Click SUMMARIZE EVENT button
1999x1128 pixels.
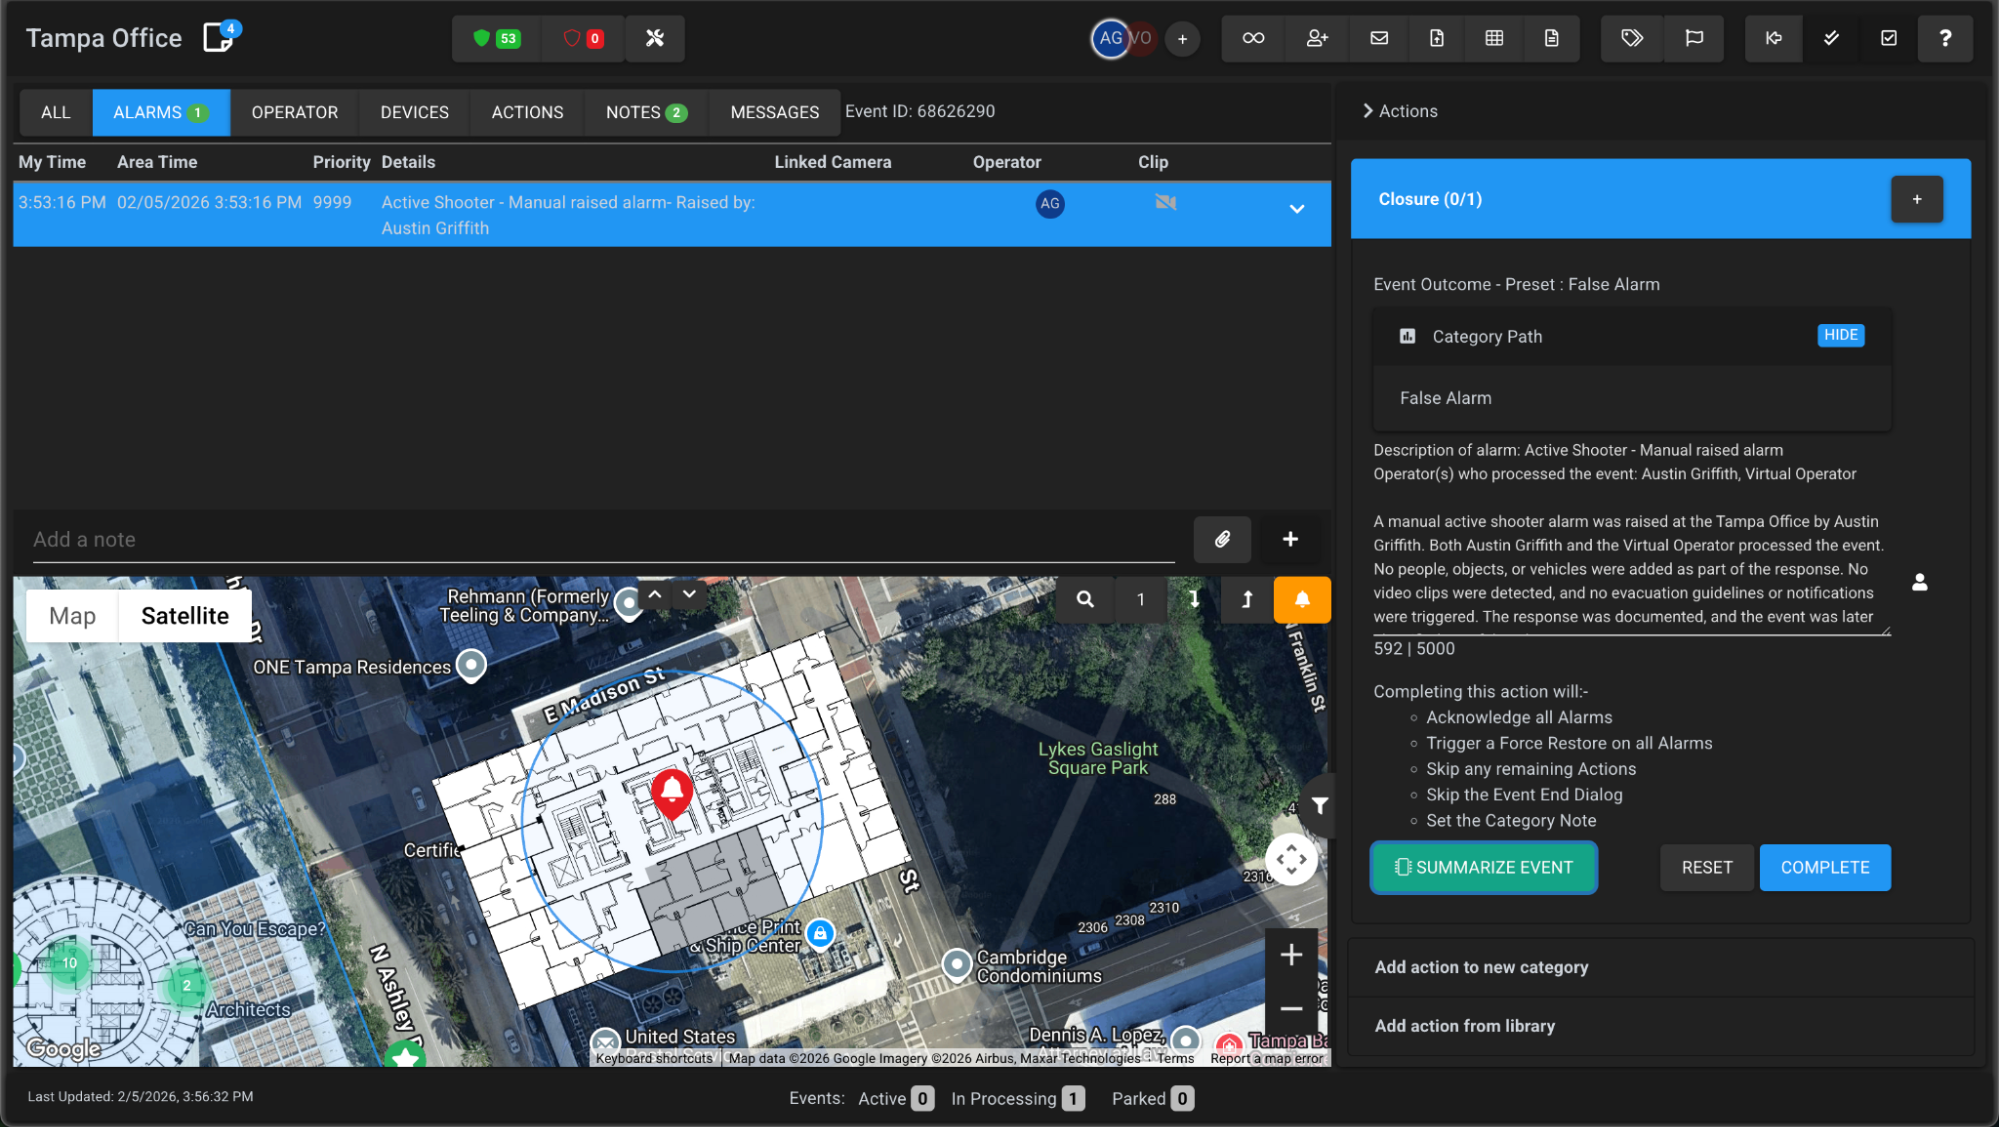[x=1482, y=868]
